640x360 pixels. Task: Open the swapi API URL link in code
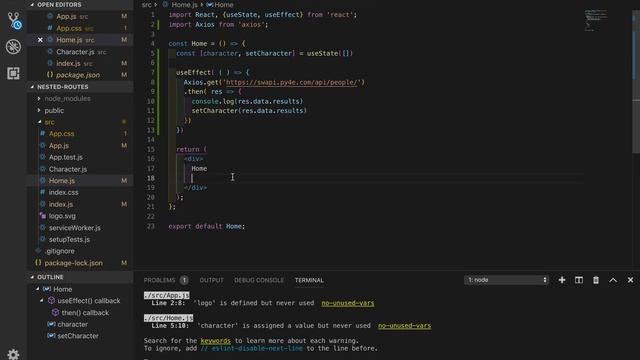291,82
